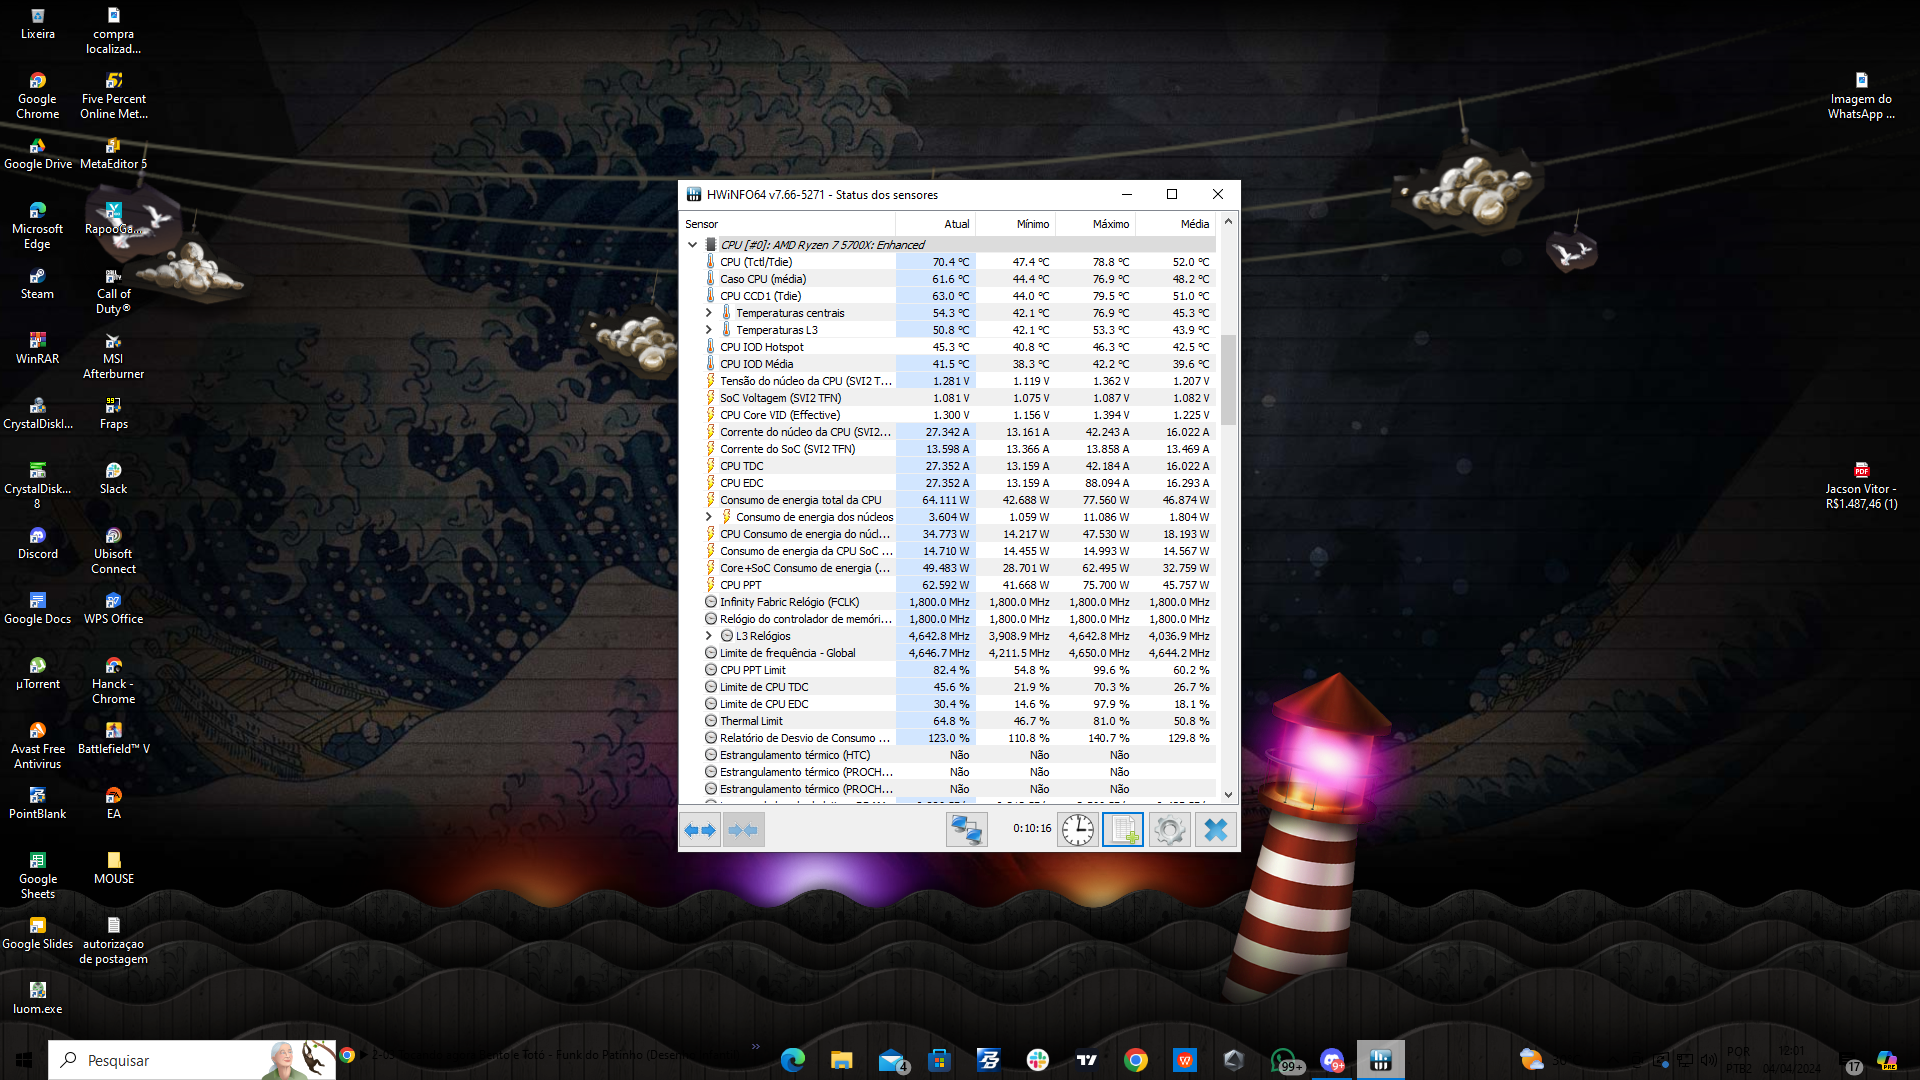Expand the L3 Relógios row
This screenshot has height=1080, width=1920.
pyautogui.click(x=709, y=636)
